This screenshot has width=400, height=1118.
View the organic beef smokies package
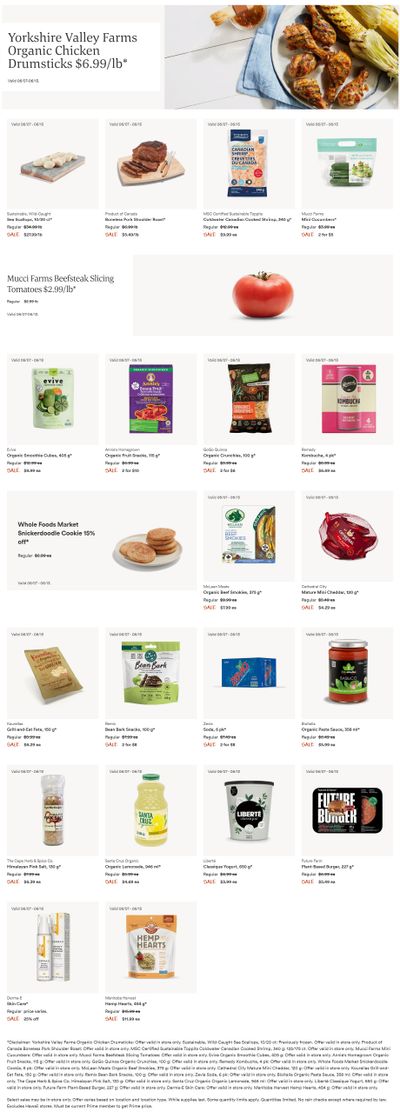248,536
